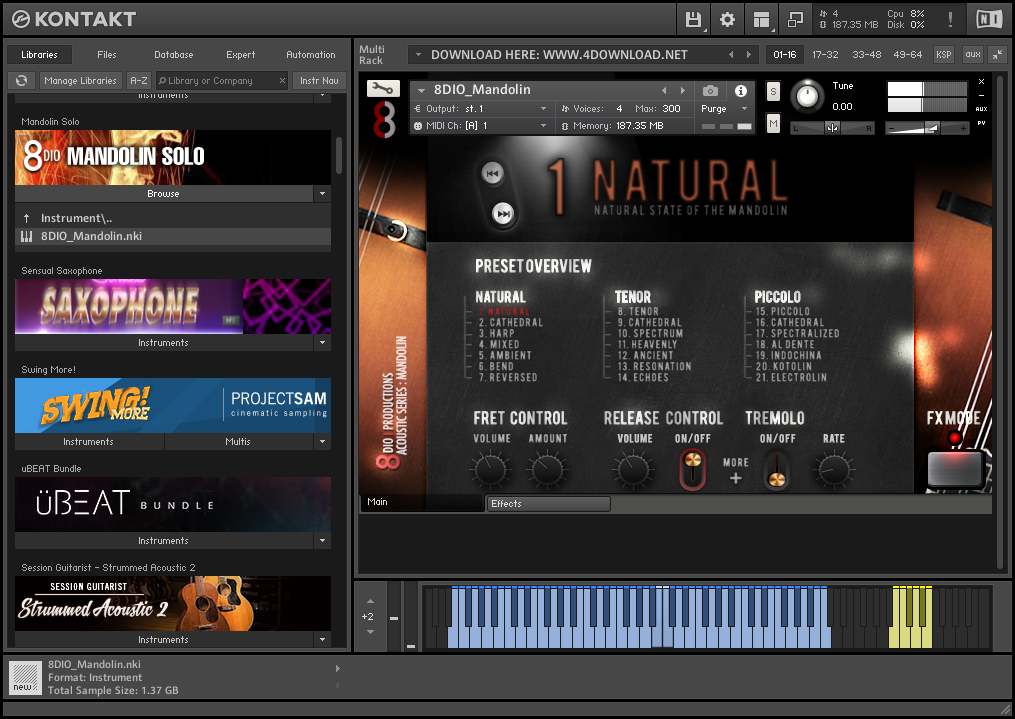
Task: Switch to Files tab
Action: coord(107,54)
